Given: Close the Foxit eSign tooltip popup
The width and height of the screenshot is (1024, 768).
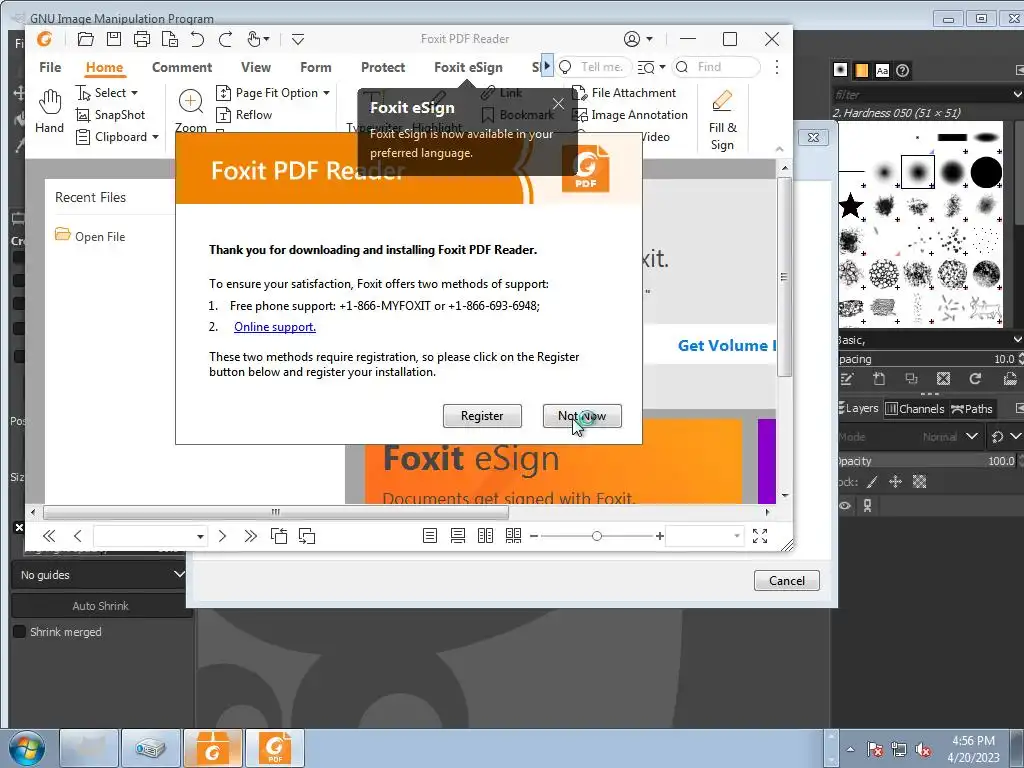Looking at the screenshot, I should coord(558,104).
